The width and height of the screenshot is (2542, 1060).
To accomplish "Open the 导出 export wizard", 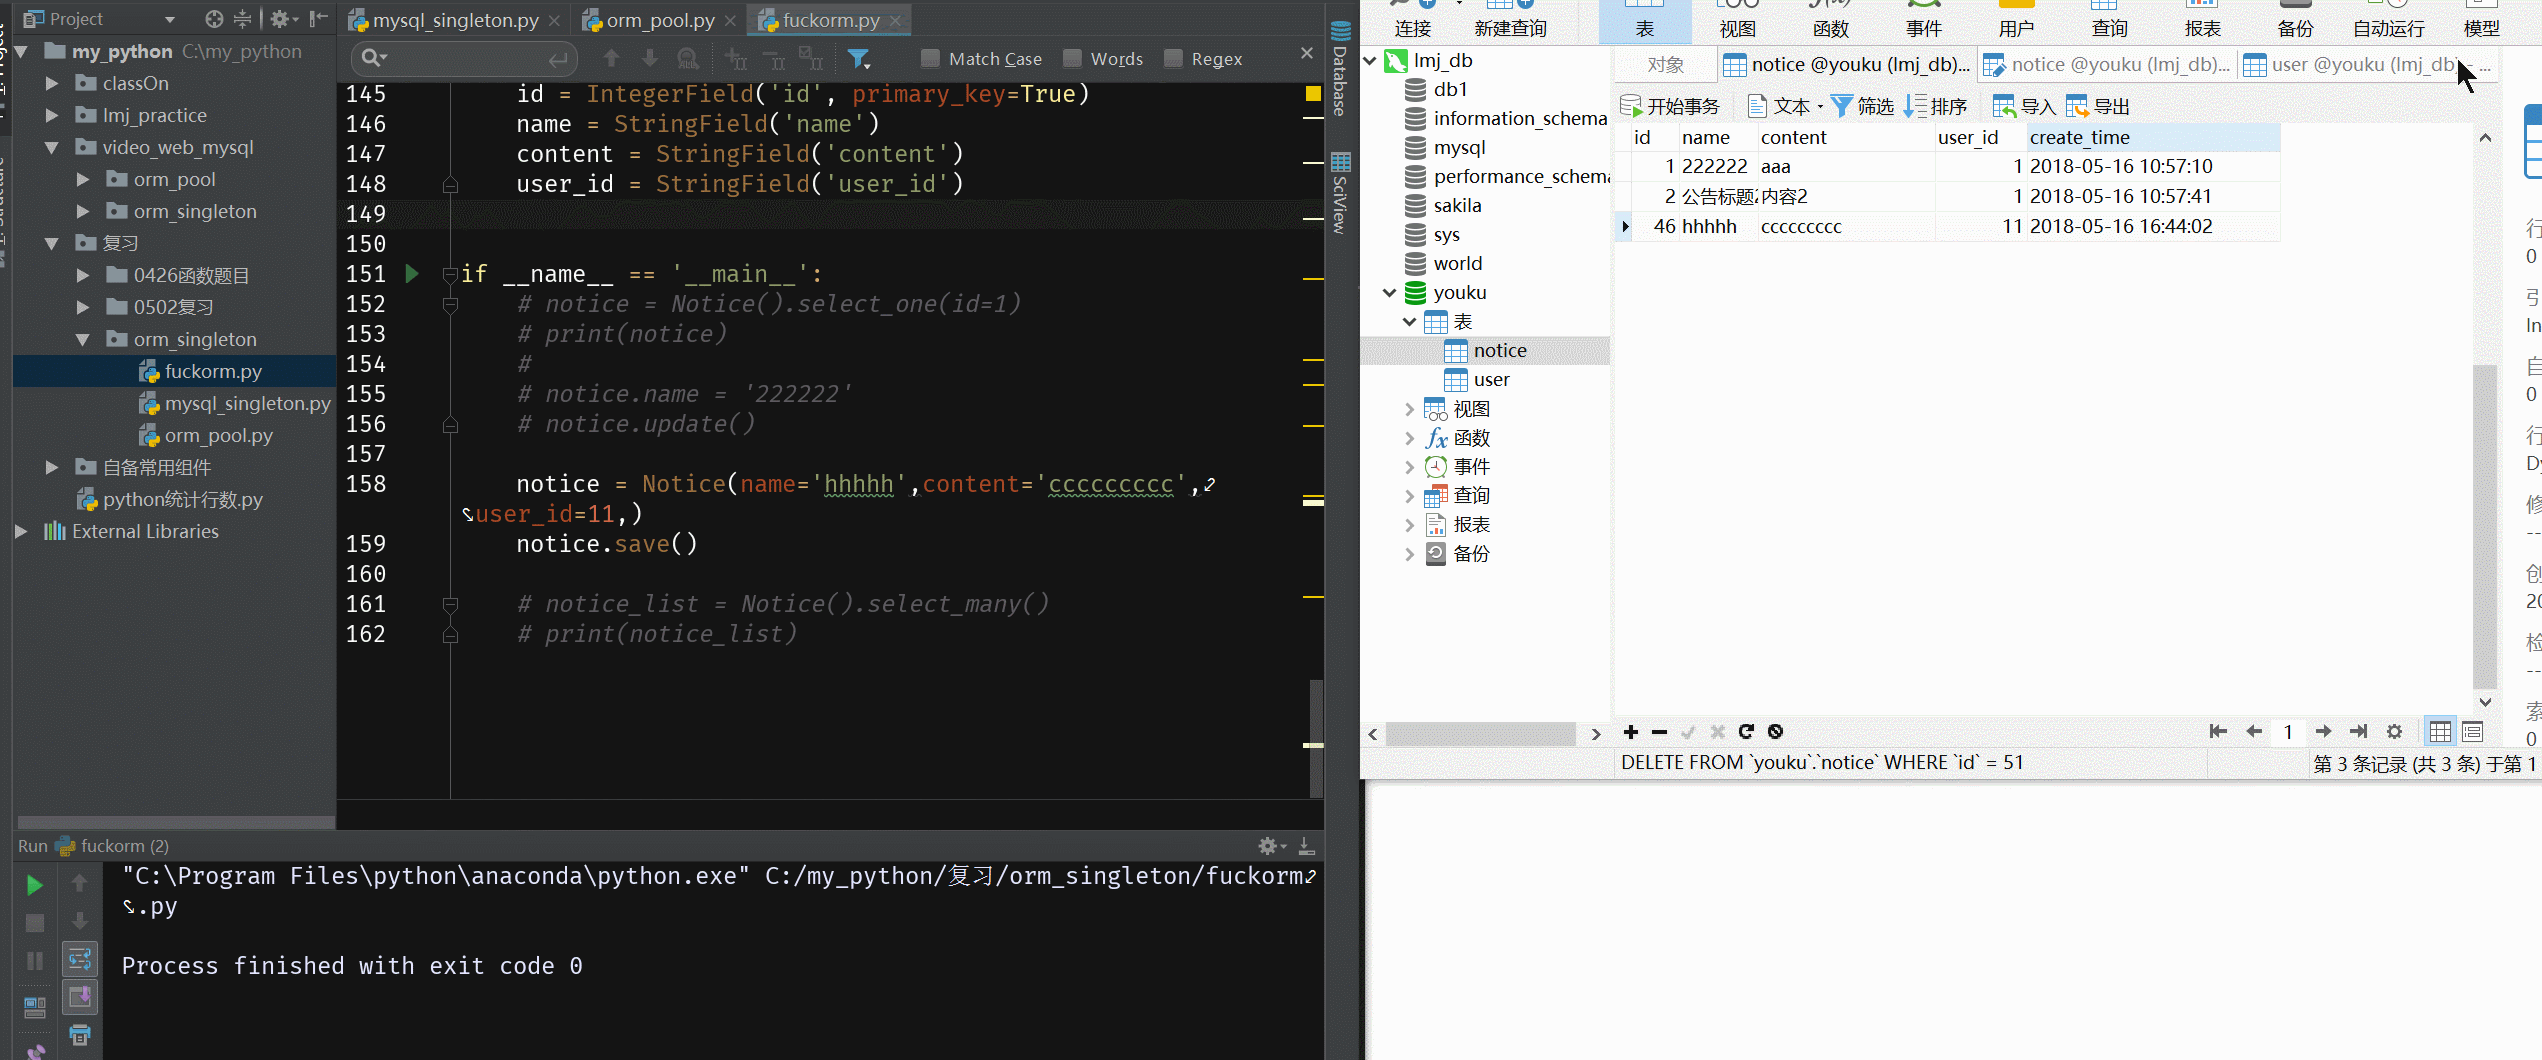I will (x=2098, y=106).
